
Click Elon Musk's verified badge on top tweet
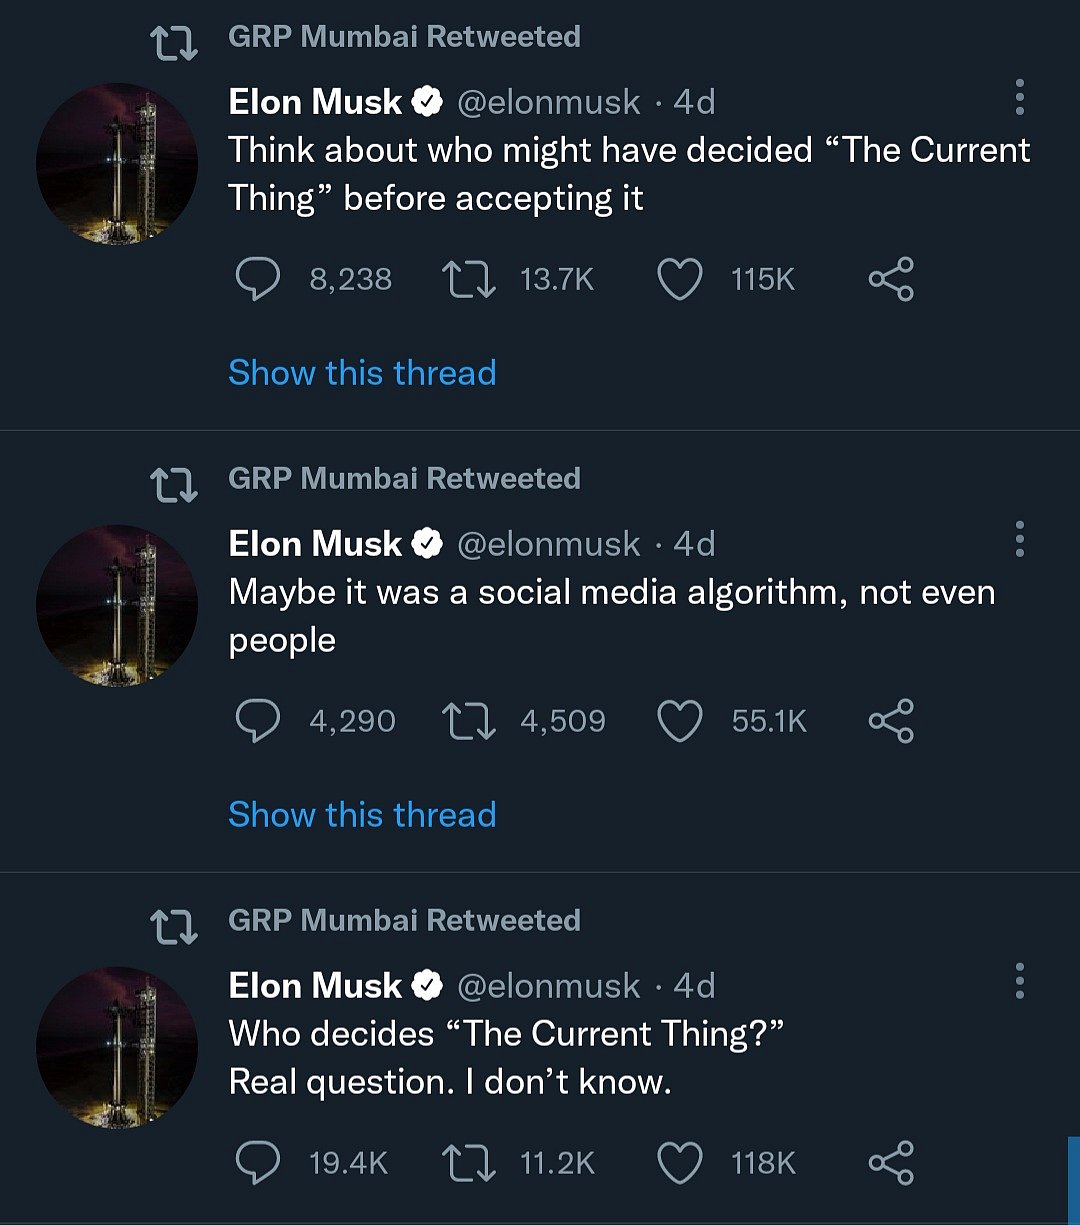tap(428, 100)
